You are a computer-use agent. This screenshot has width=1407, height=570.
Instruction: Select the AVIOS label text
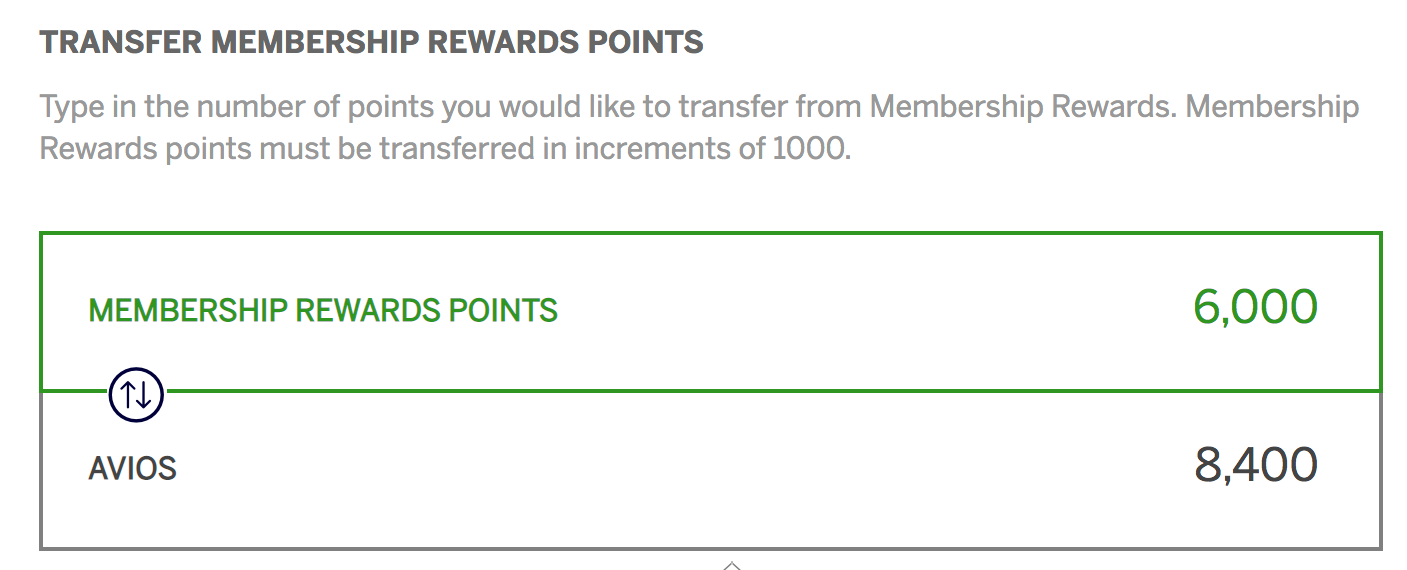click(x=132, y=468)
